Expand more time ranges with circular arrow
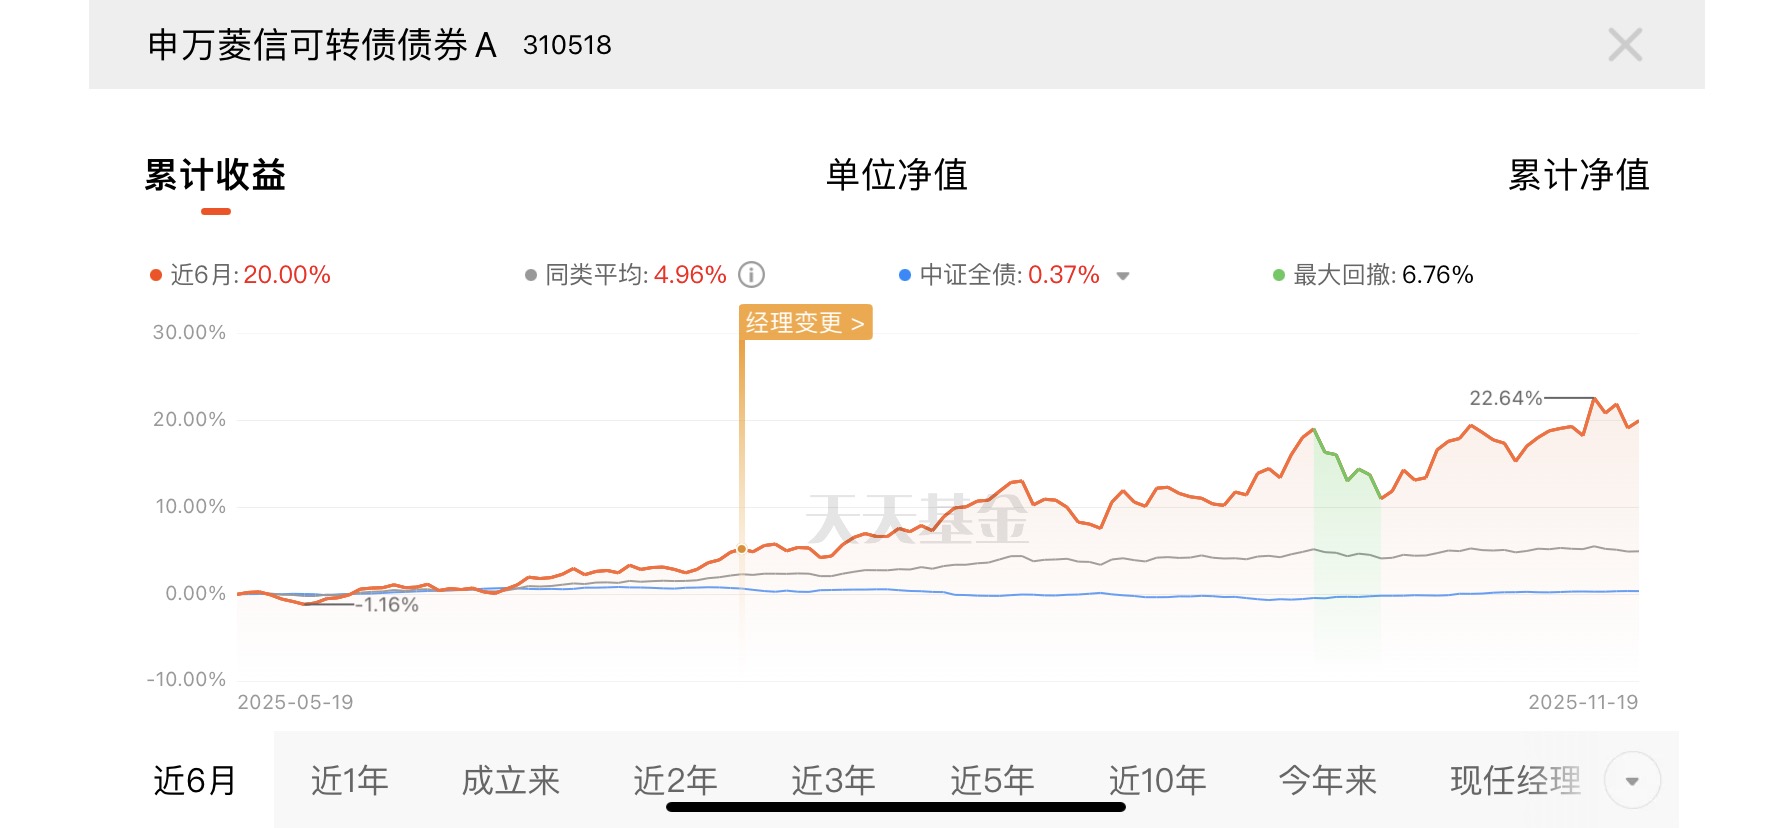1792x828 pixels. 1632,781
